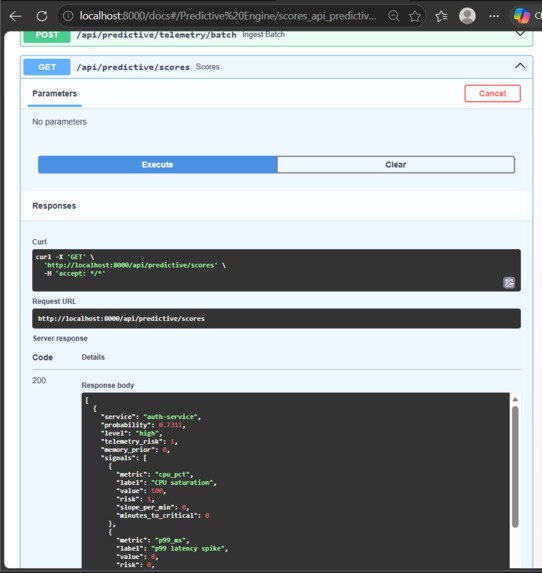
Task: Open the zoom magnifier icon in address bar
Action: [x=394, y=16]
